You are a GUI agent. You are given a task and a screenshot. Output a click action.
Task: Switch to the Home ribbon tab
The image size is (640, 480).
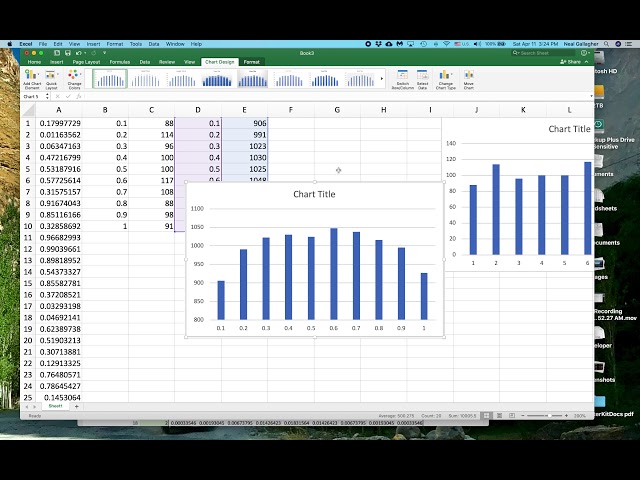coord(34,62)
